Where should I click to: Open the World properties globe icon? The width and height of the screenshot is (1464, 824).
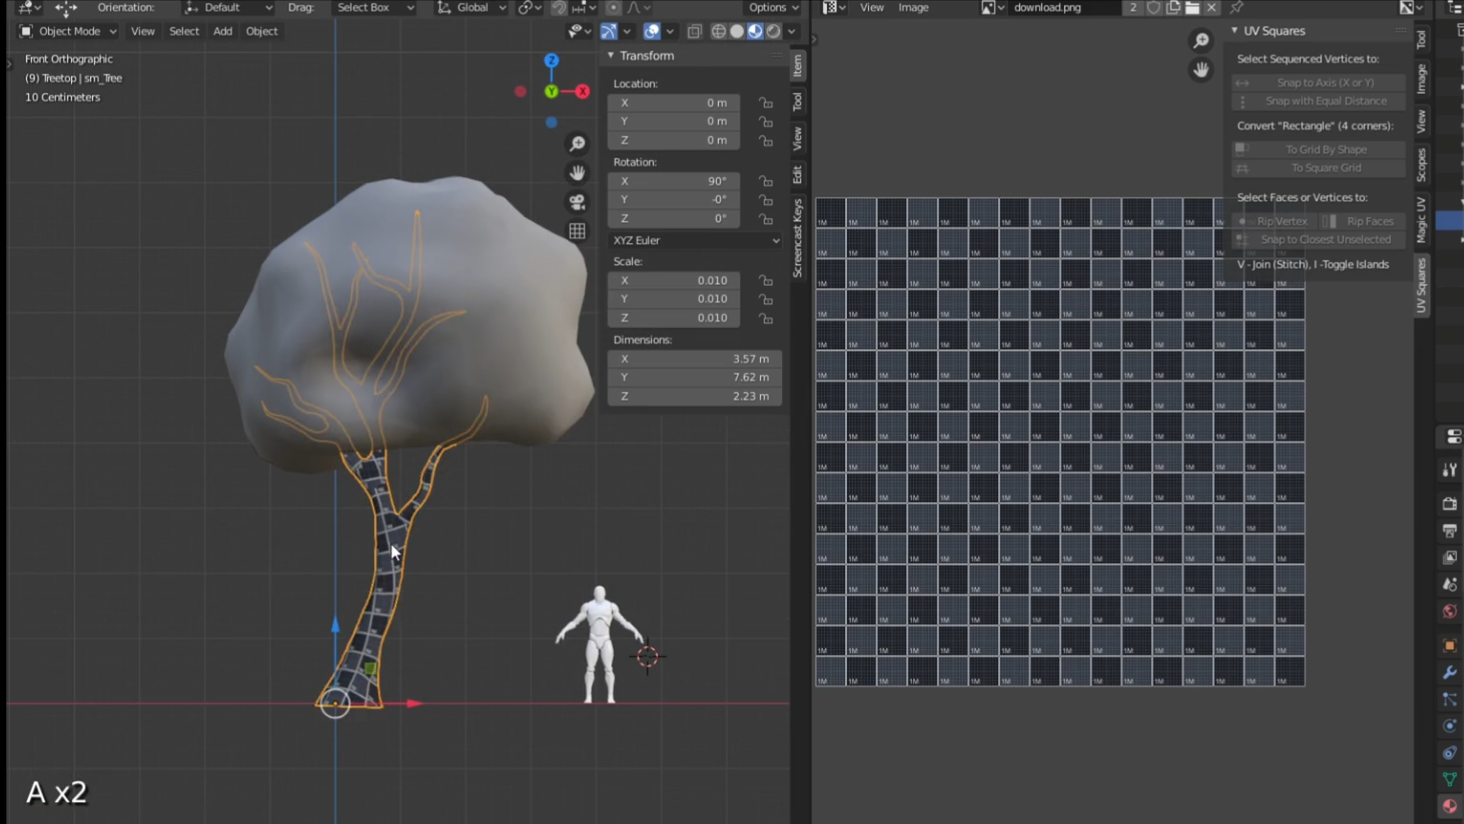pyautogui.click(x=1450, y=612)
